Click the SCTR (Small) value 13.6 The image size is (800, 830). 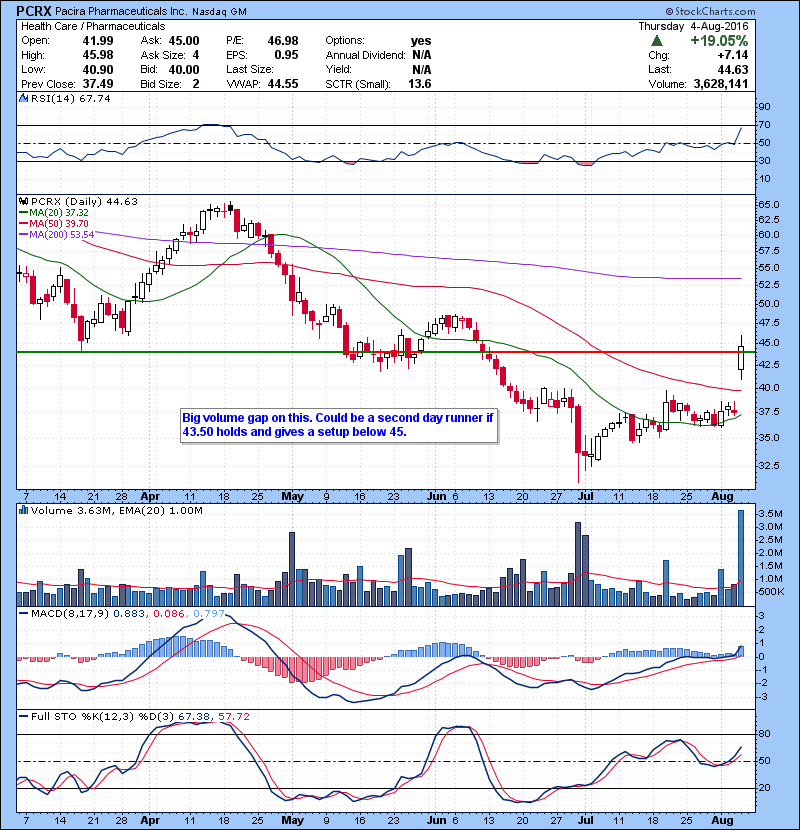[x=420, y=84]
